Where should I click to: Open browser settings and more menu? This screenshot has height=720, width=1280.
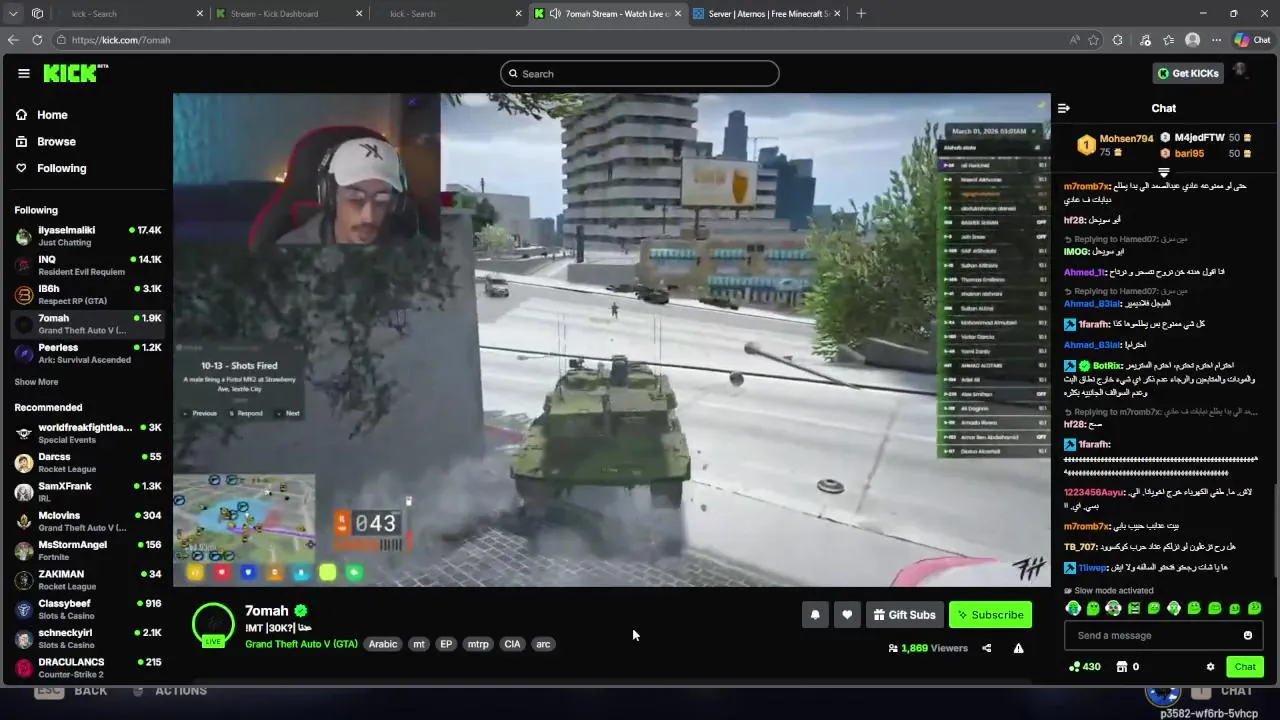pos(1216,40)
